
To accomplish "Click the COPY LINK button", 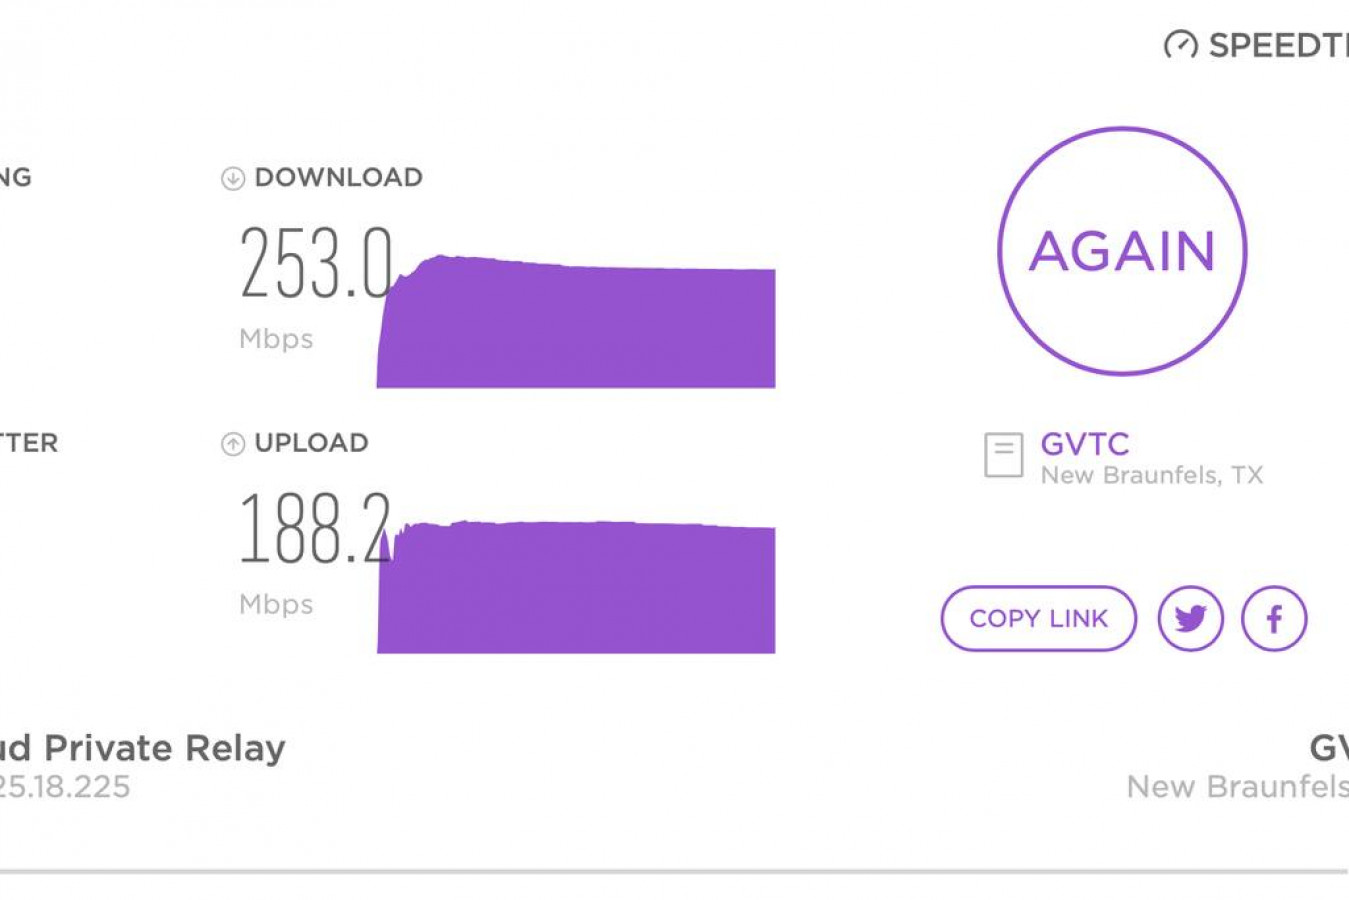I will click(x=1039, y=619).
